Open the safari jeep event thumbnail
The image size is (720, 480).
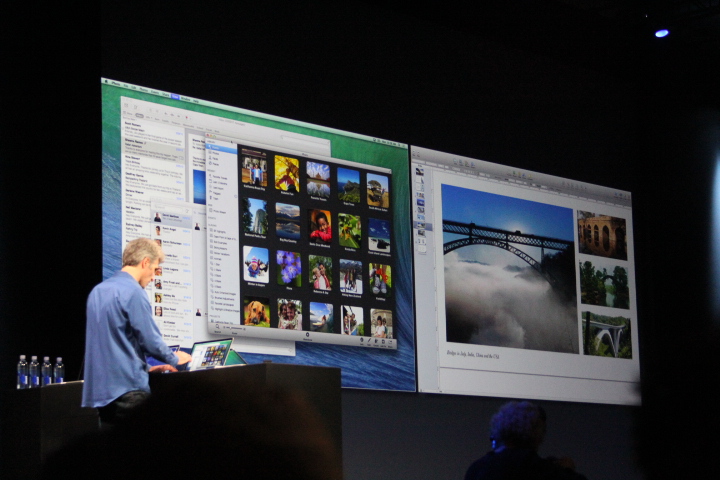[377, 190]
